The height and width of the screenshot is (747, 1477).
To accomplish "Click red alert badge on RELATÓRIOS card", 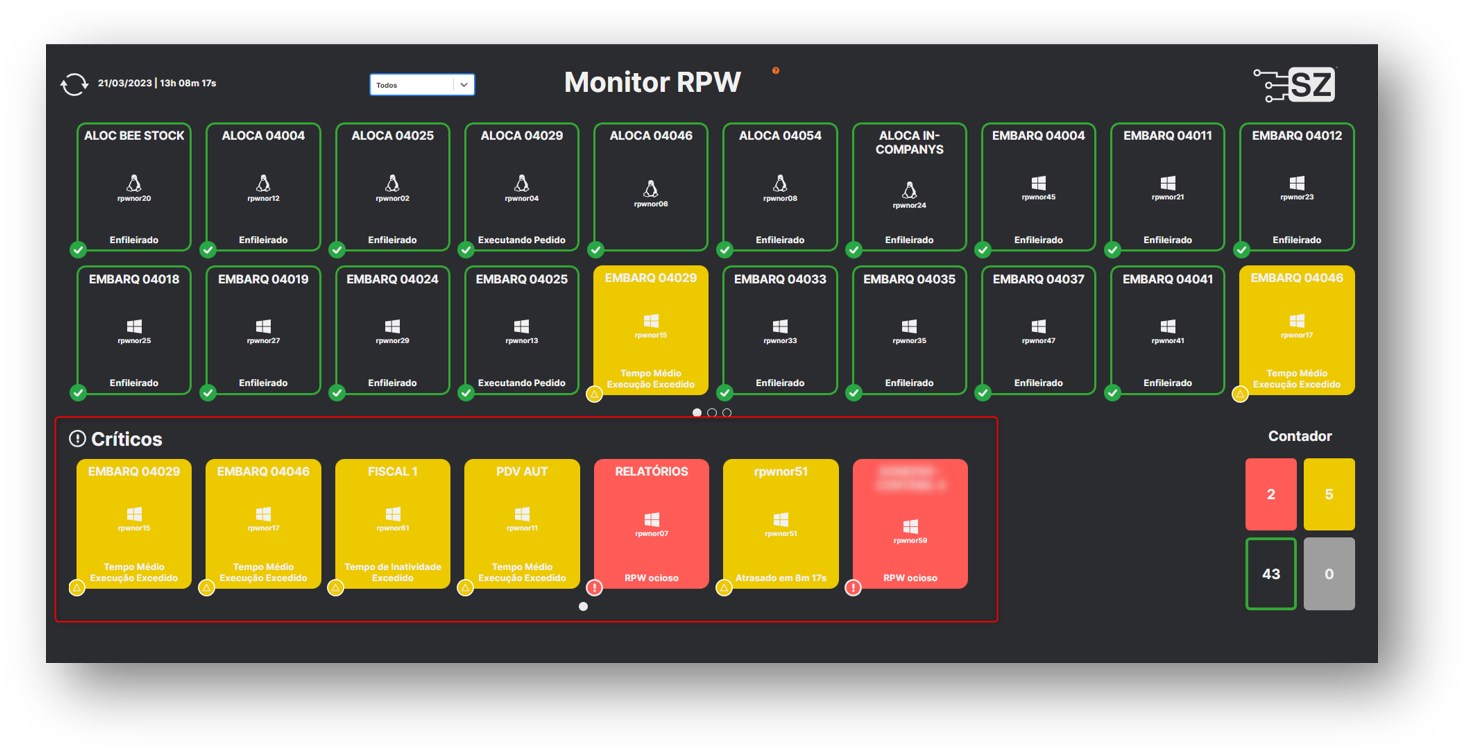I will coord(595,588).
